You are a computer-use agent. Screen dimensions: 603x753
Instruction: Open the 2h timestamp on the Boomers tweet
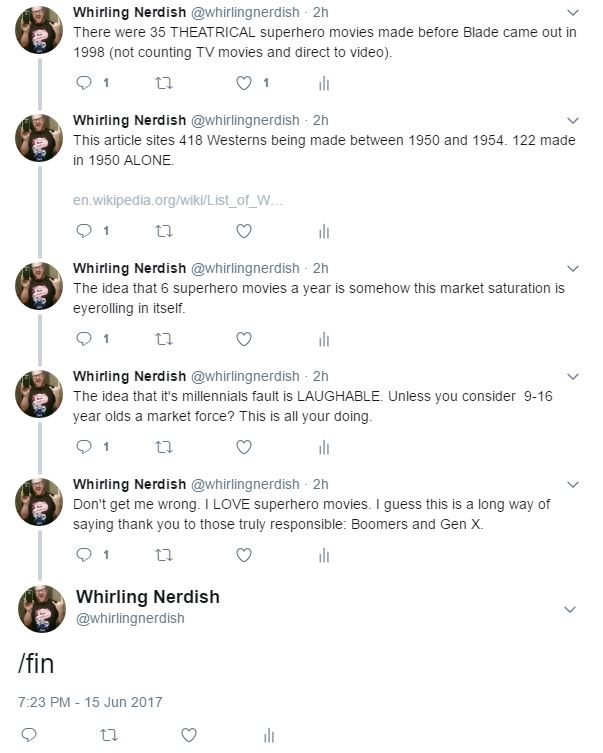point(321,484)
